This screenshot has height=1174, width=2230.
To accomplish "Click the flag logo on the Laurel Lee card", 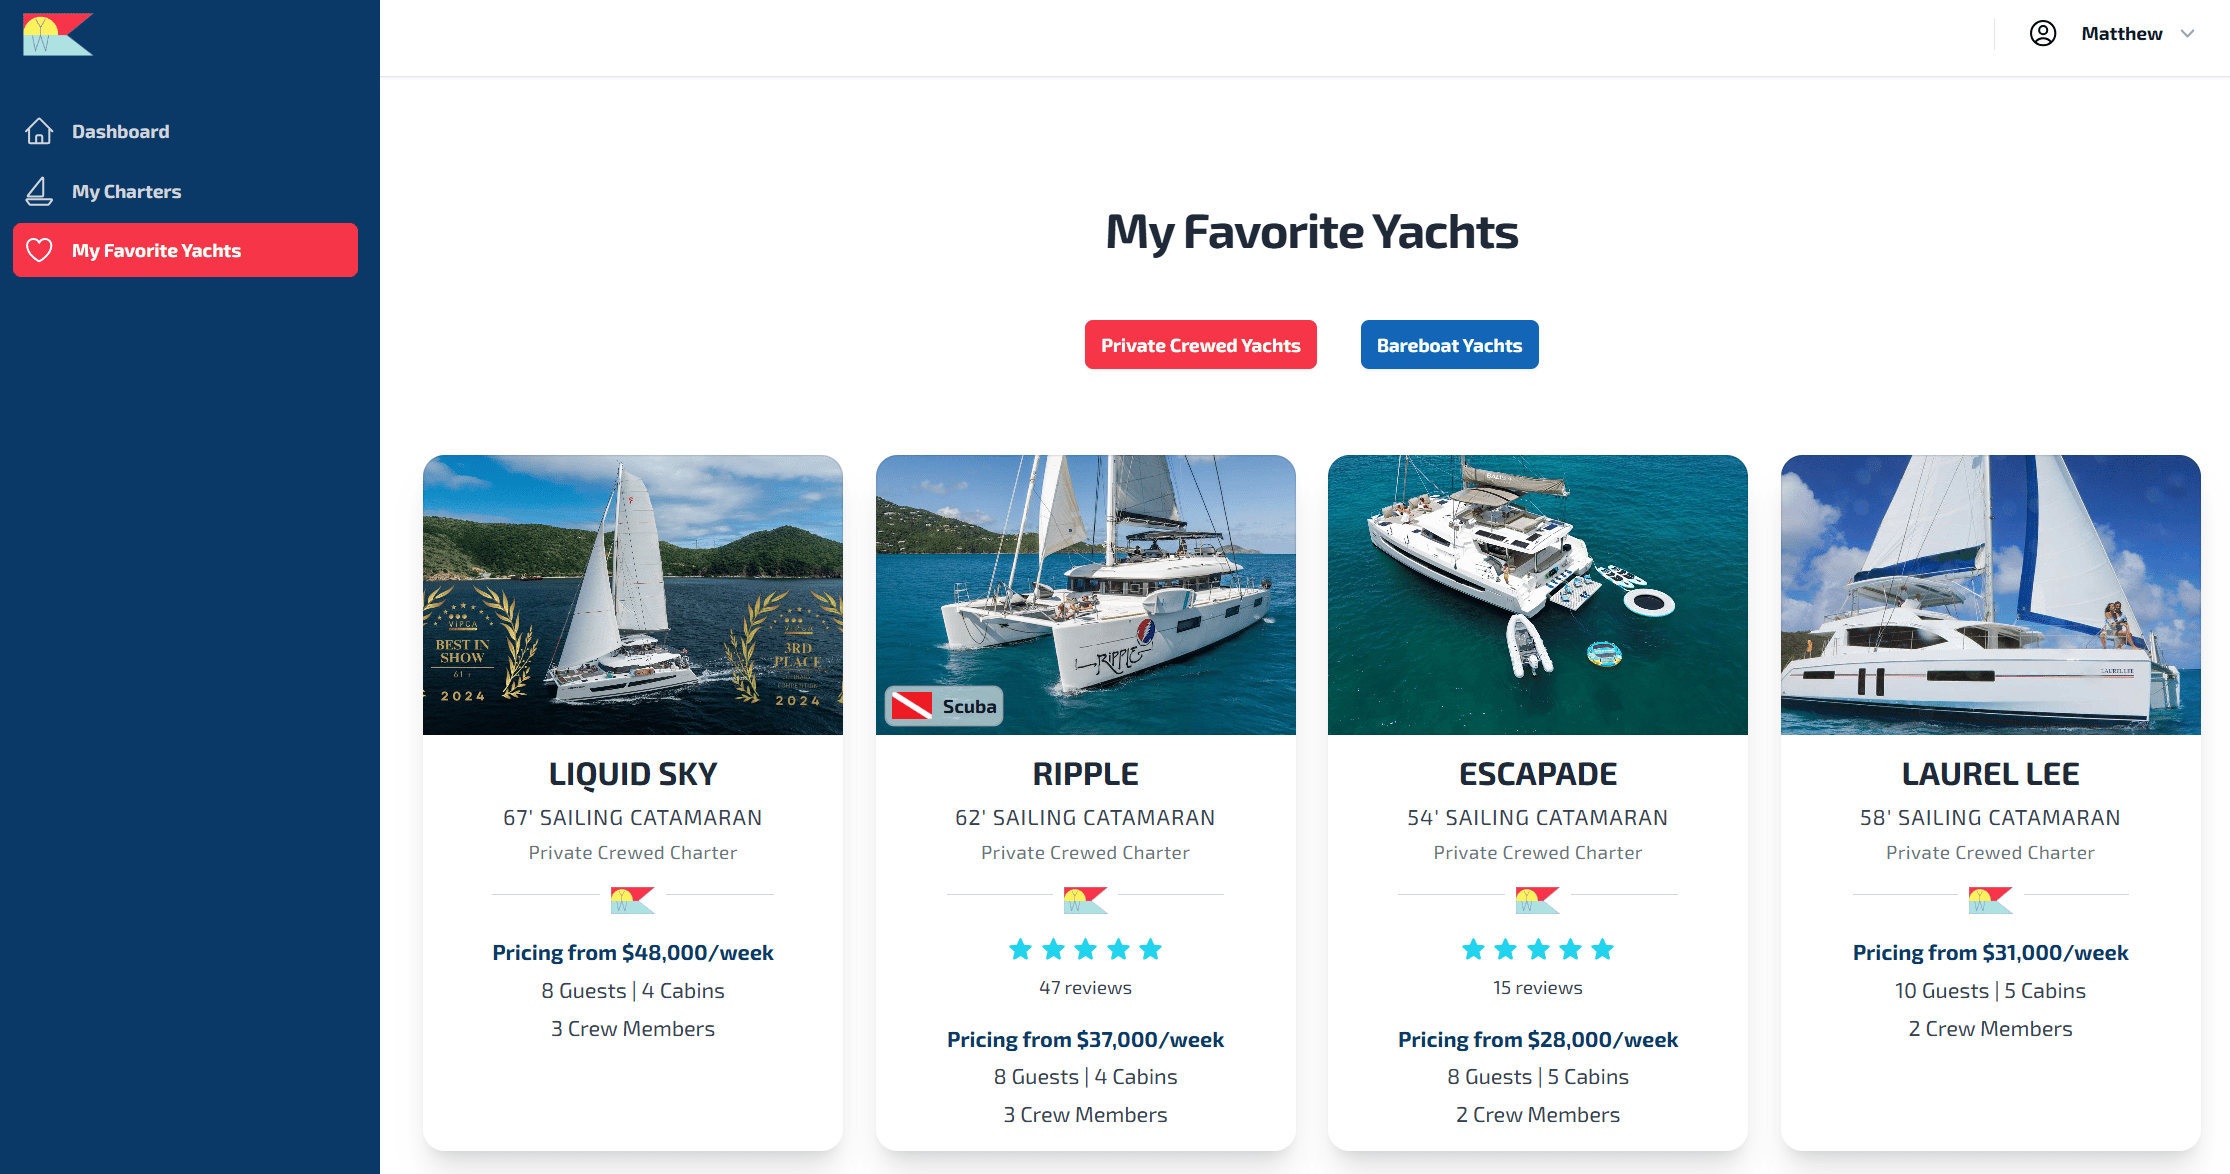I will click(x=1990, y=899).
